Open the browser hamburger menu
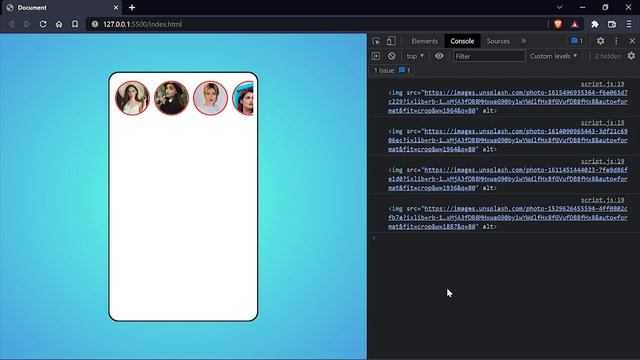This screenshot has height=360, width=640. 629,24
